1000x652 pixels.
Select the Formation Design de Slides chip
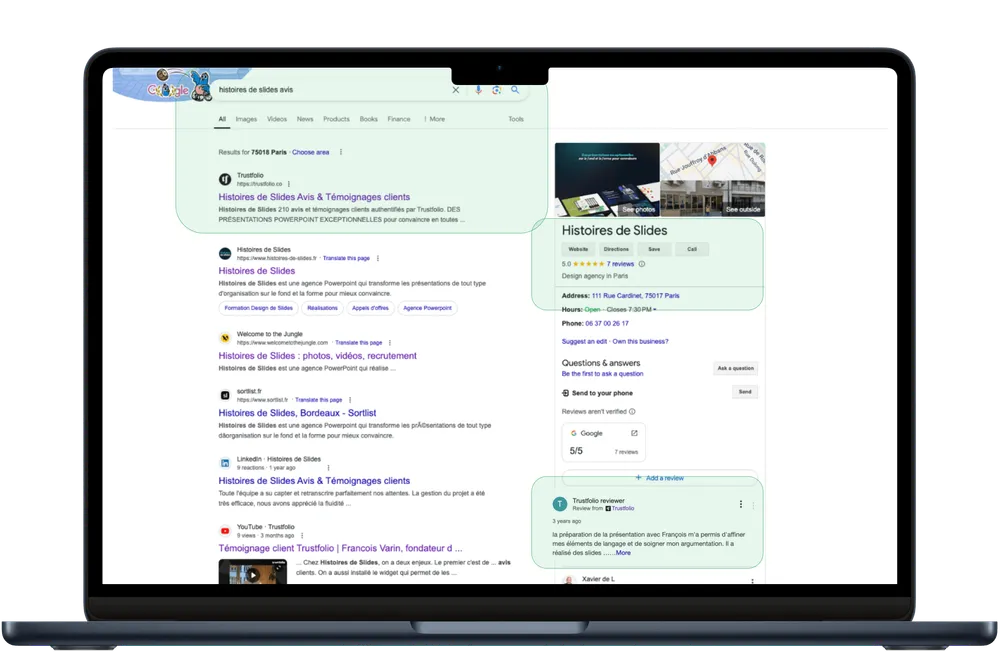258,308
